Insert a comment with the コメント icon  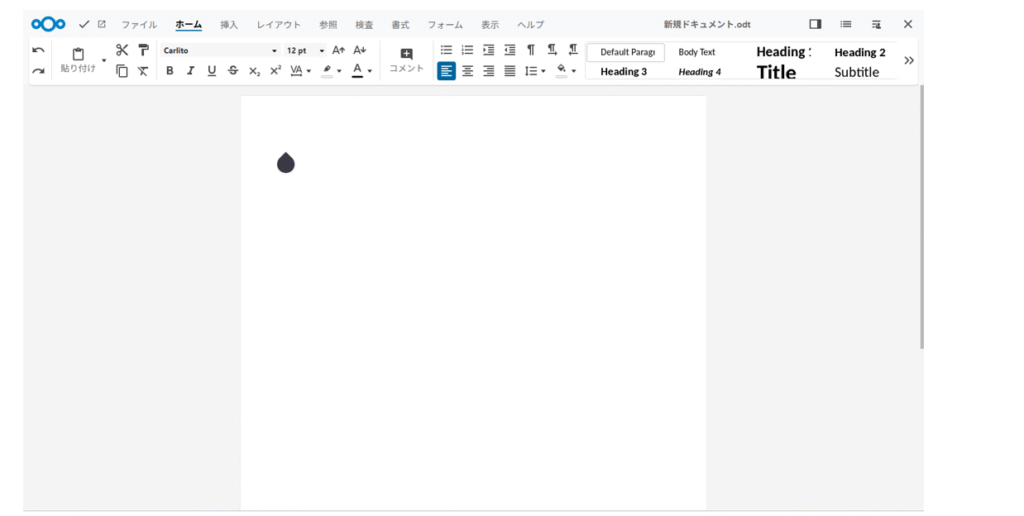[x=406, y=59]
